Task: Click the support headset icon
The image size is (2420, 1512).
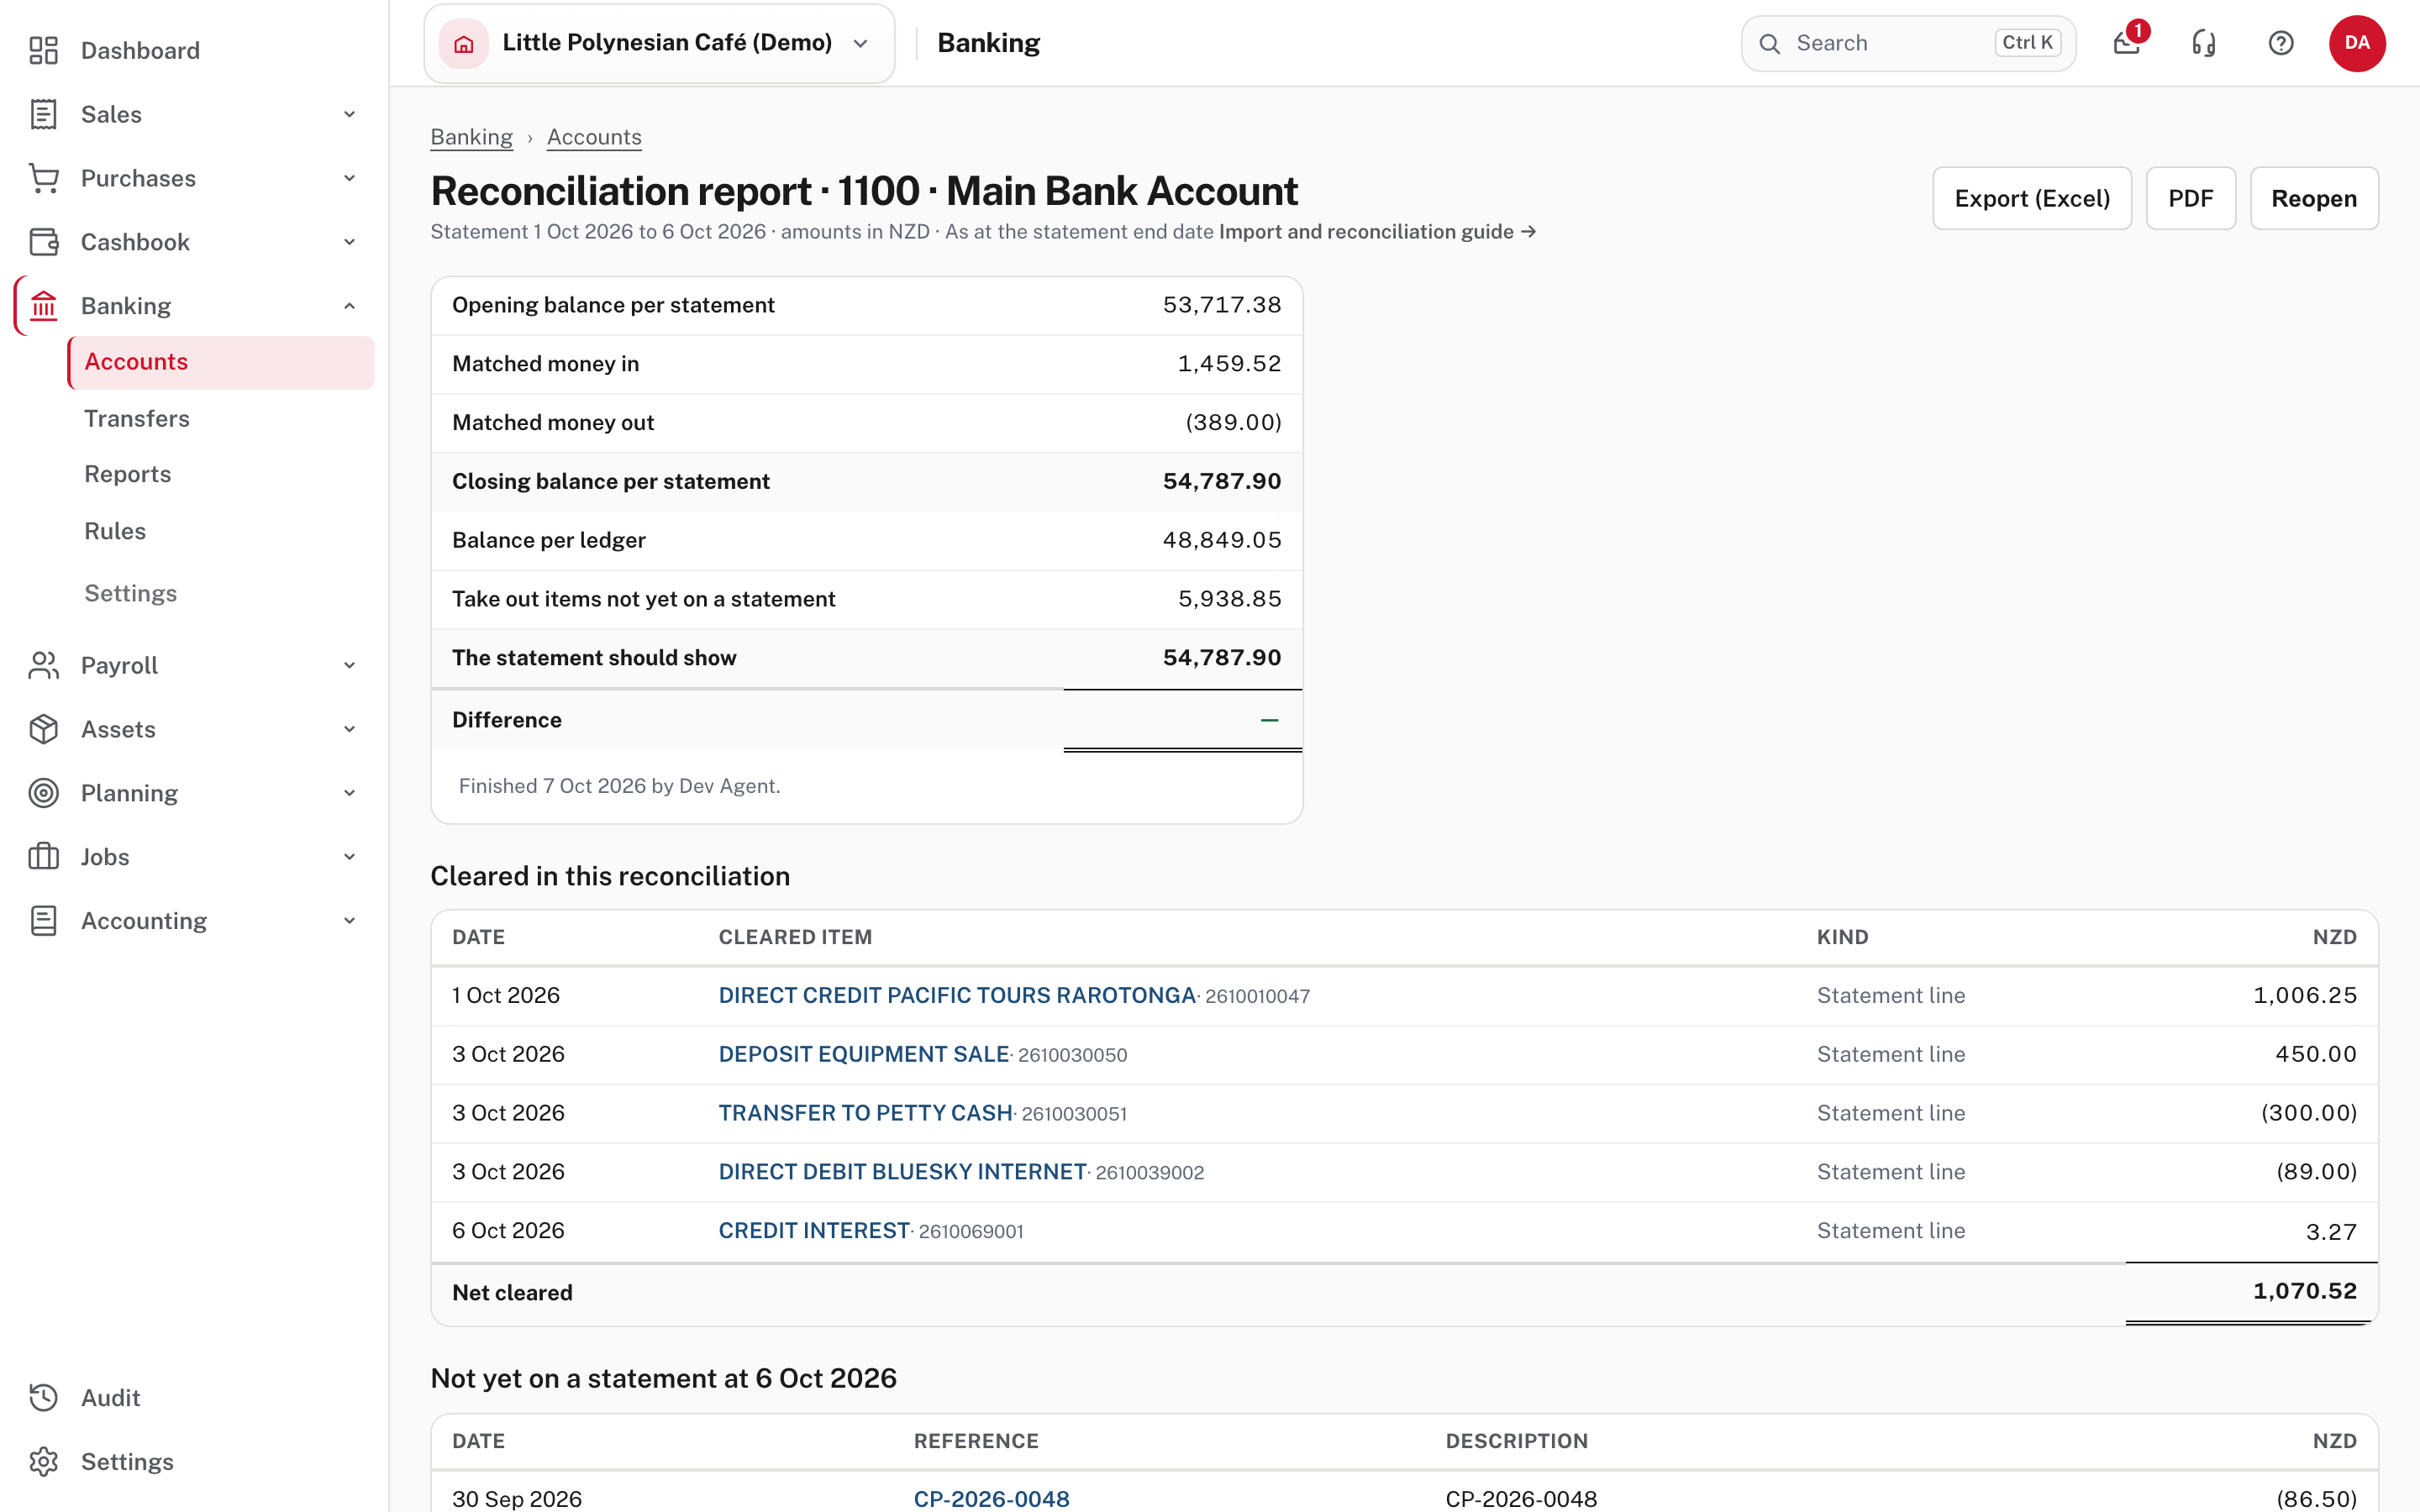Action: coord(2204,43)
